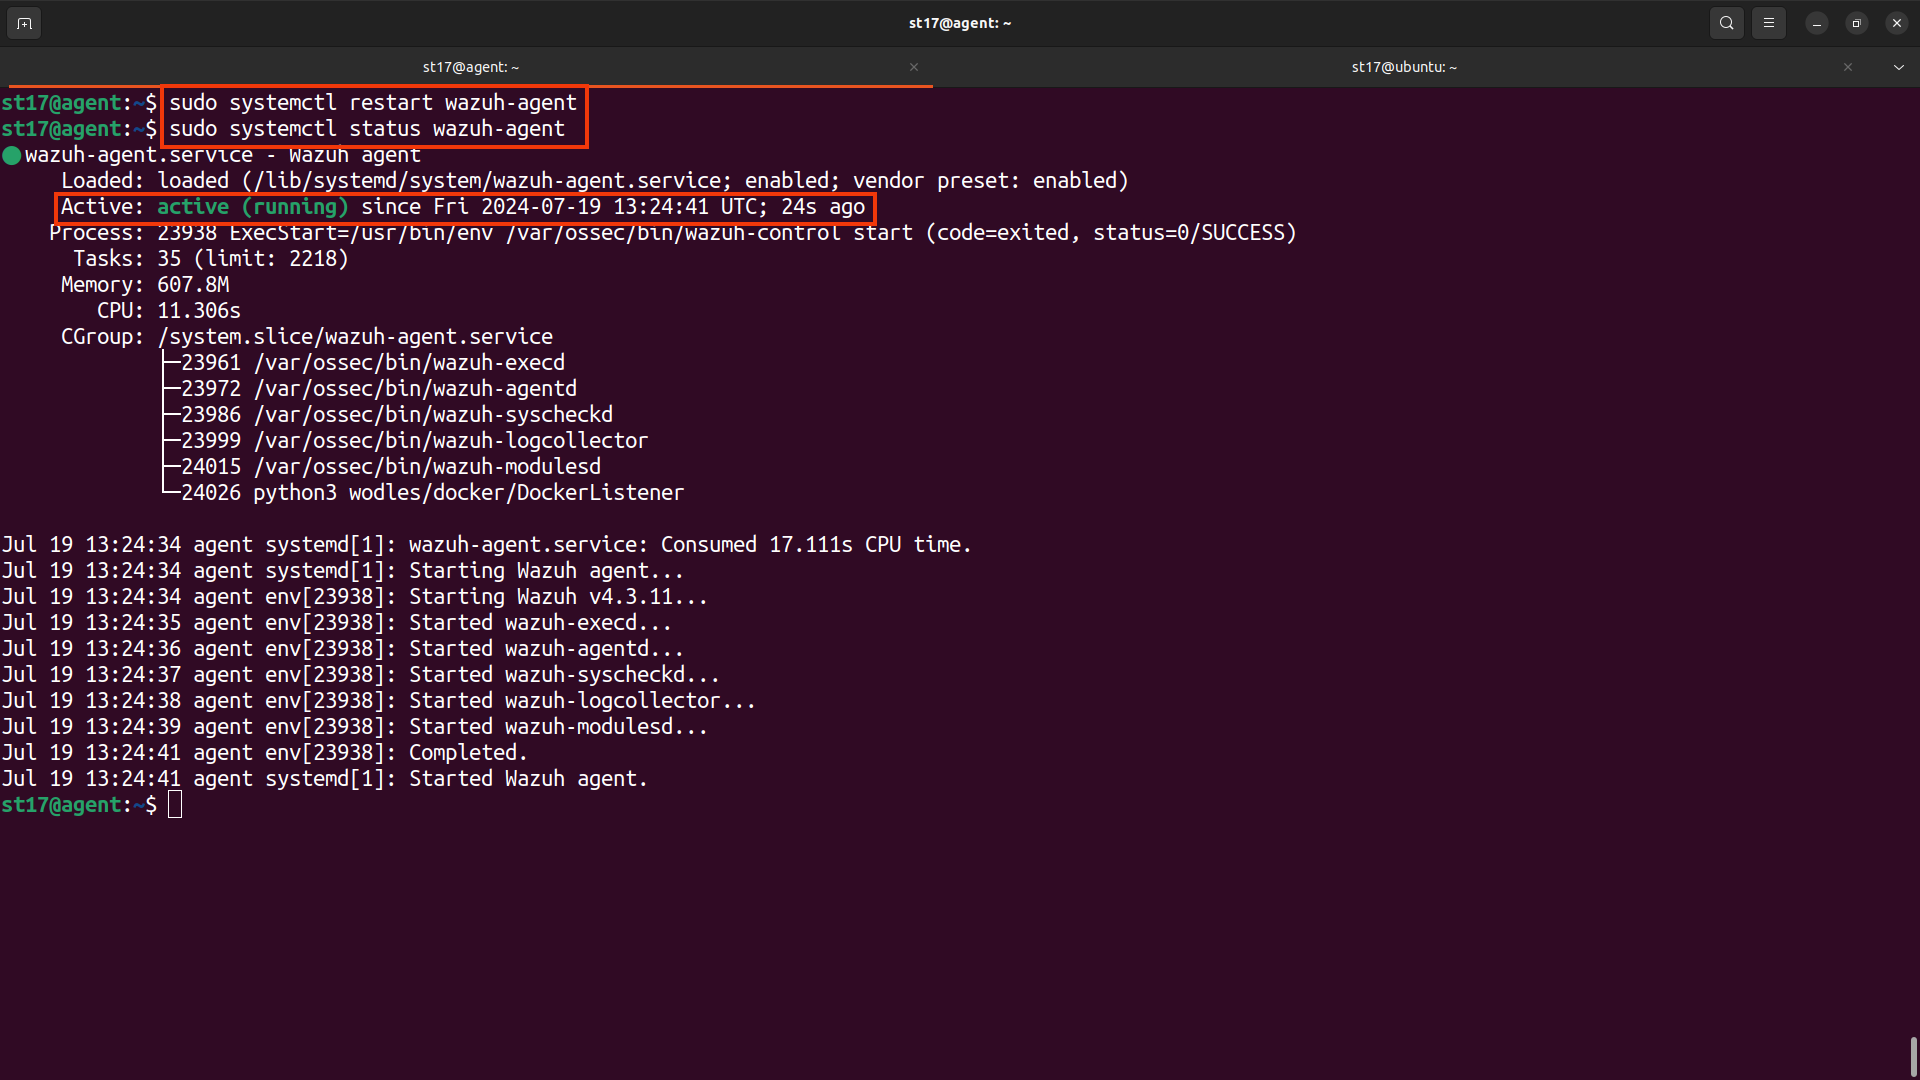Screen dimensions: 1920x1080
Task: Open the terminal search
Action: [1727, 23]
